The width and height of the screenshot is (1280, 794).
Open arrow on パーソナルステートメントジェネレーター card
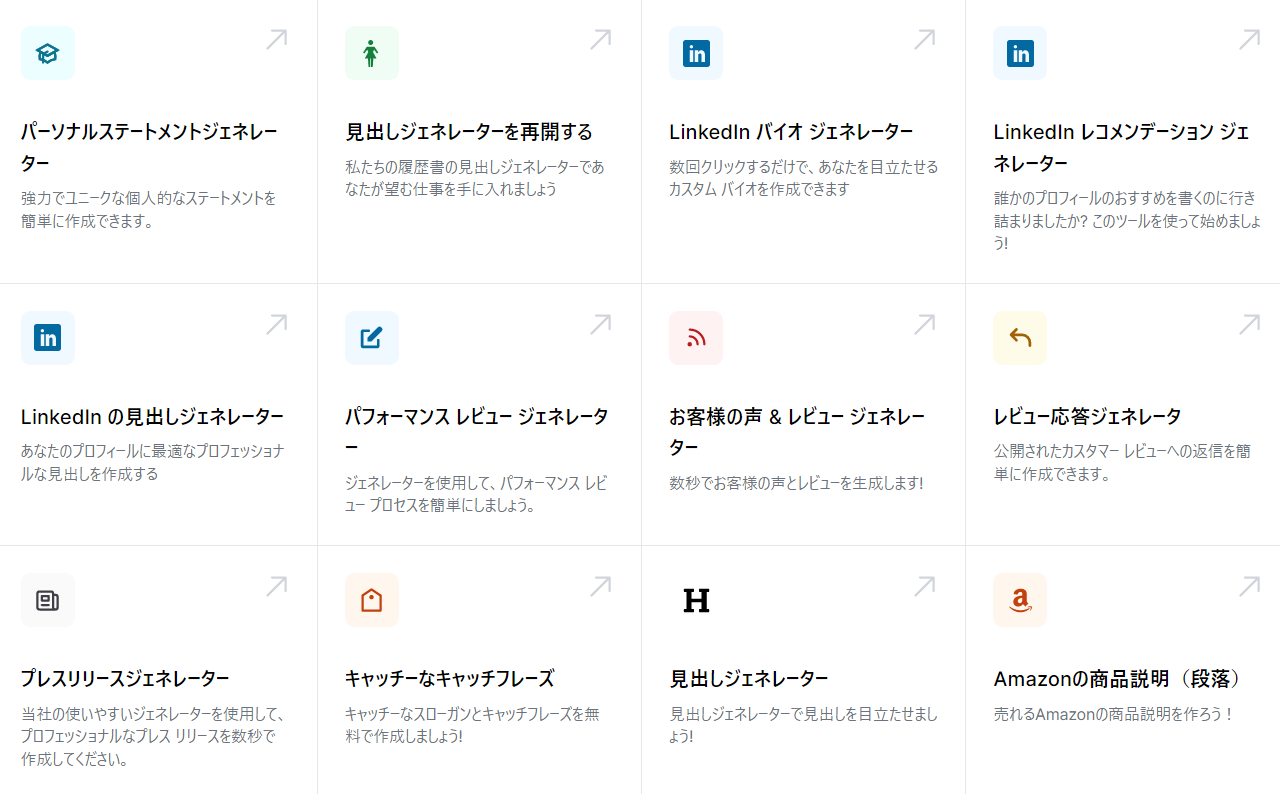pyautogui.click(x=276, y=39)
